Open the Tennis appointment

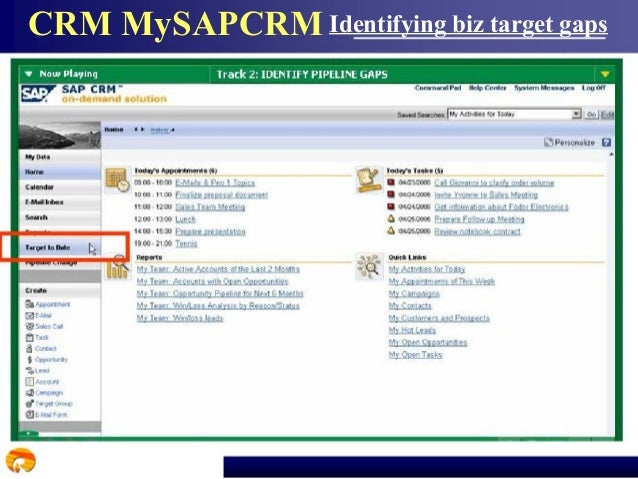[186, 244]
